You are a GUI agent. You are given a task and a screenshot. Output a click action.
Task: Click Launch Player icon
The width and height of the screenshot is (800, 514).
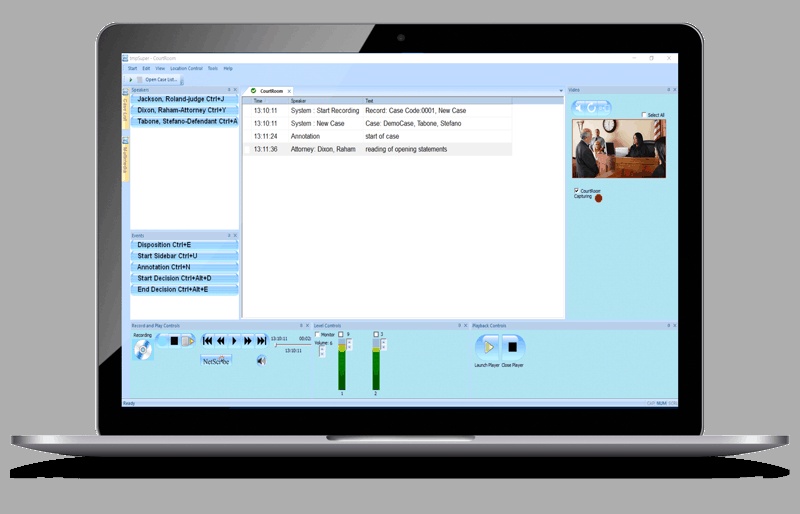488,347
